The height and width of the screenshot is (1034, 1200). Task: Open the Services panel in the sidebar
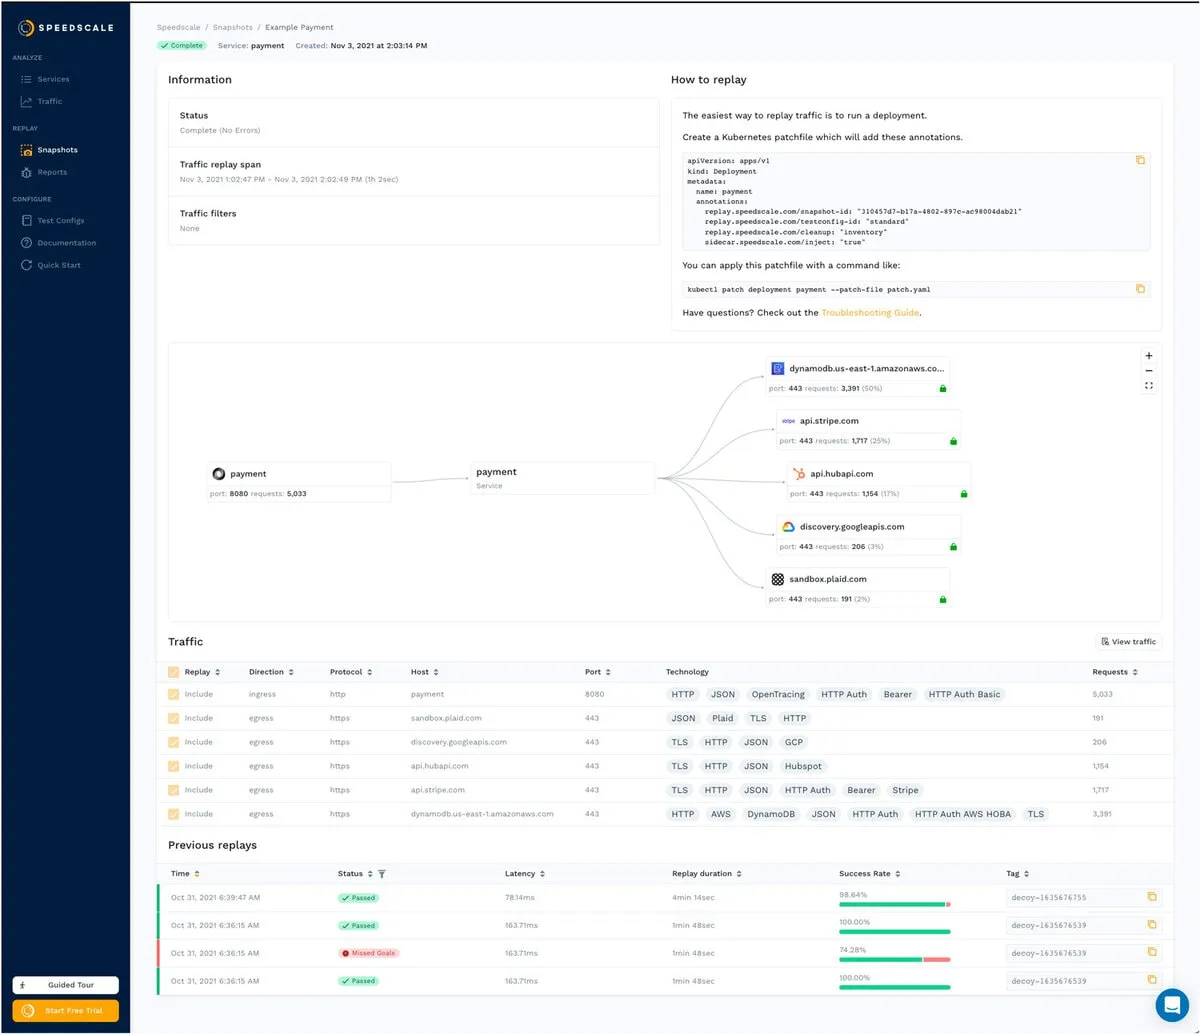point(51,78)
